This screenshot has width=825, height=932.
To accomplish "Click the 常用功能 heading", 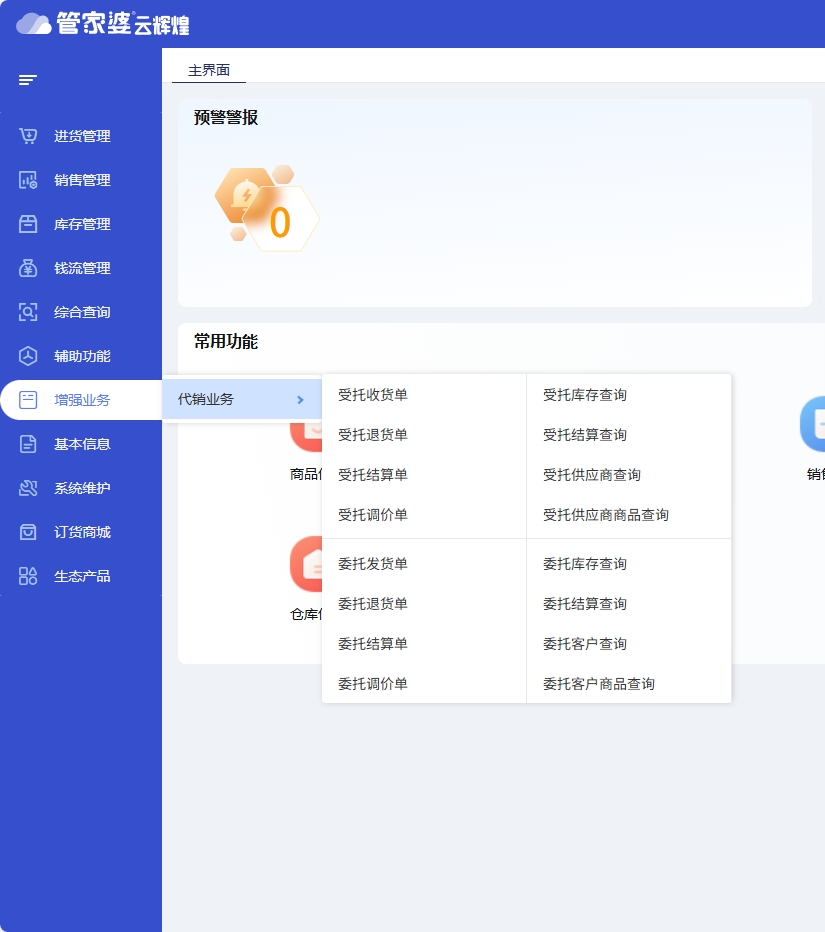I will click(226, 342).
